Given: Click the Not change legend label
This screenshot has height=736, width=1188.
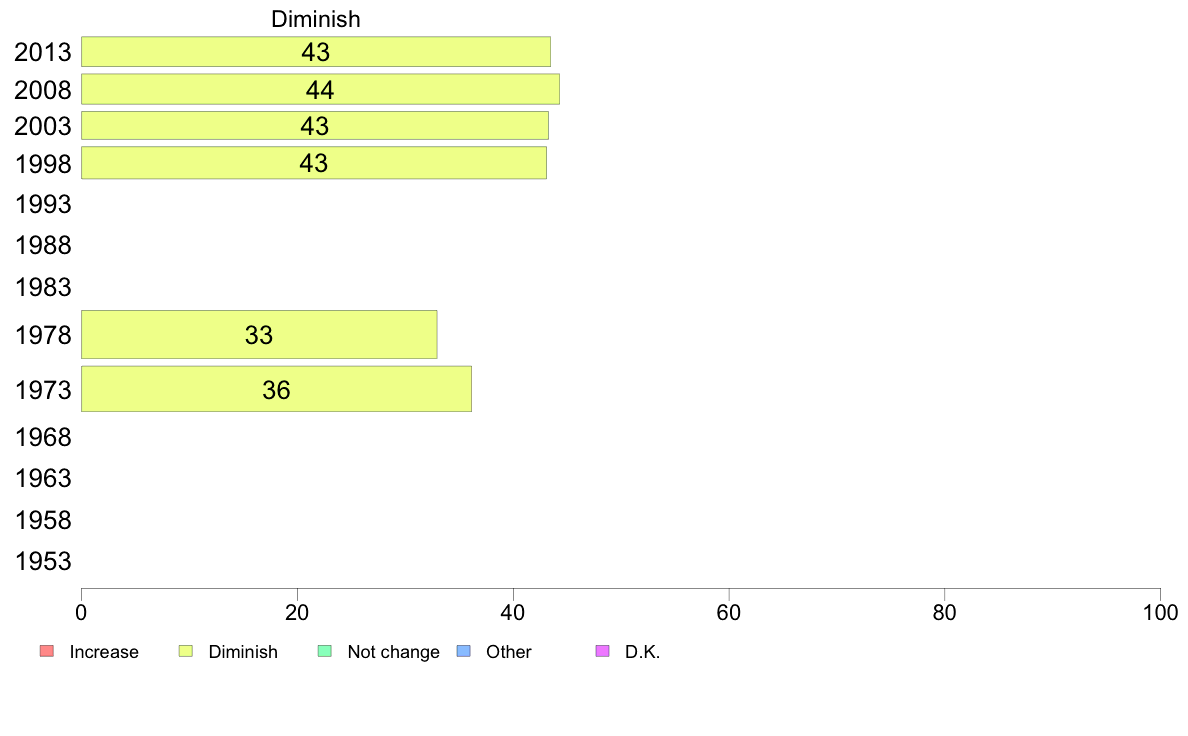Looking at the screenshot, I should (393, 652).
